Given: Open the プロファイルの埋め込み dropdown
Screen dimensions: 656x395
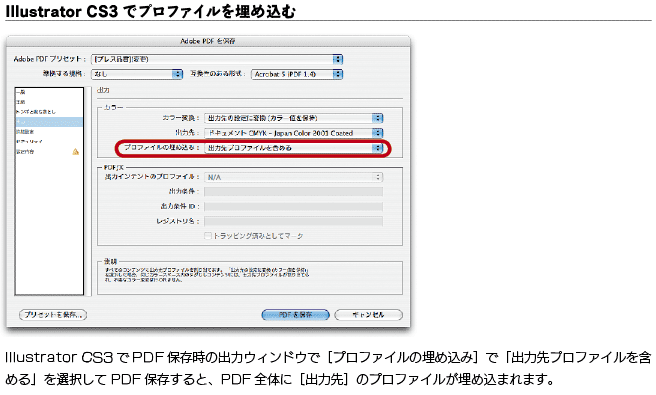Looking at the screenshot, I should (x=293, y=148).
